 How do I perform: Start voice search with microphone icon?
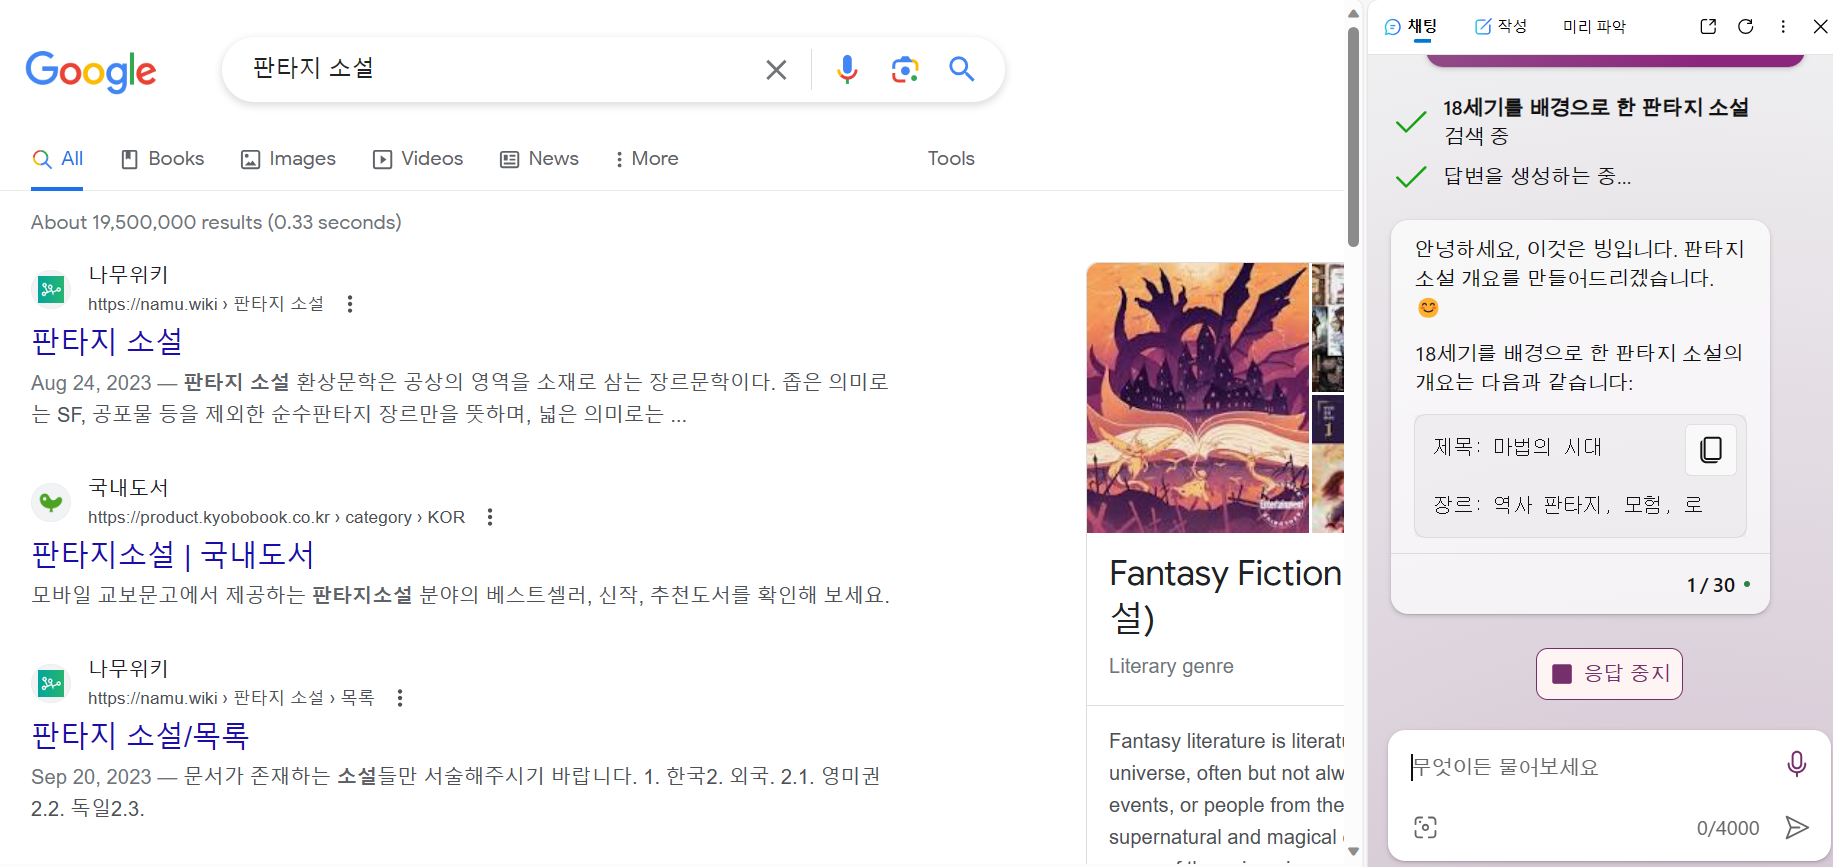pyautogui.click(x=847, y=69)
